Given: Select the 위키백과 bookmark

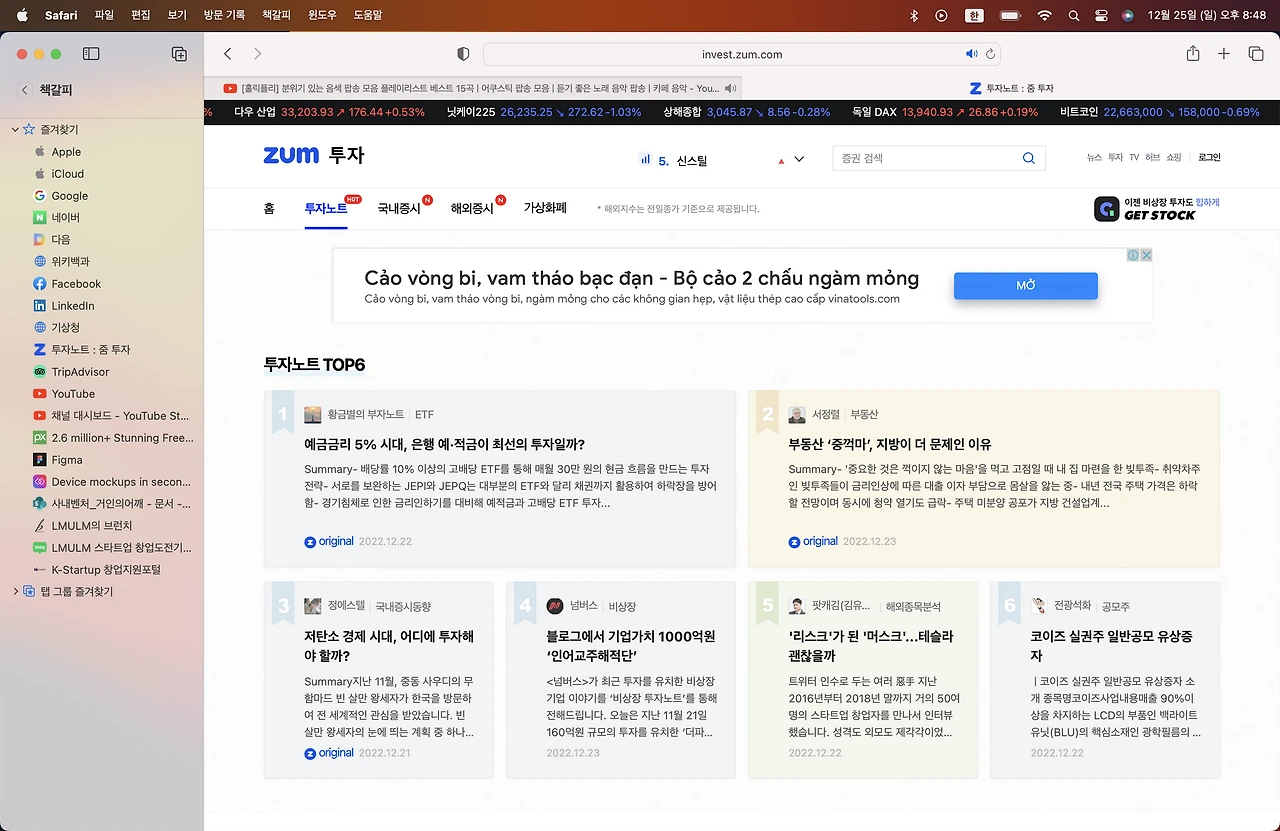Looking at the screenshot, I should click(x=62, y=262).
